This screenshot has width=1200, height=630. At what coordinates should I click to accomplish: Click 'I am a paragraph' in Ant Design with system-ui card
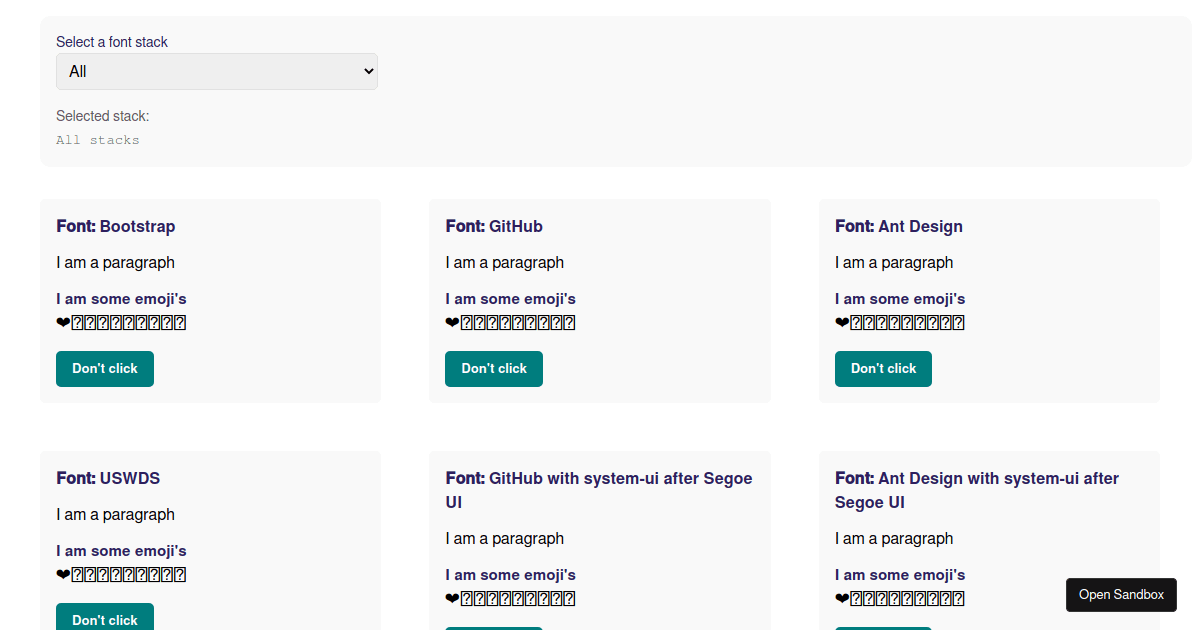pyautogui.click(x=894, y=539)
